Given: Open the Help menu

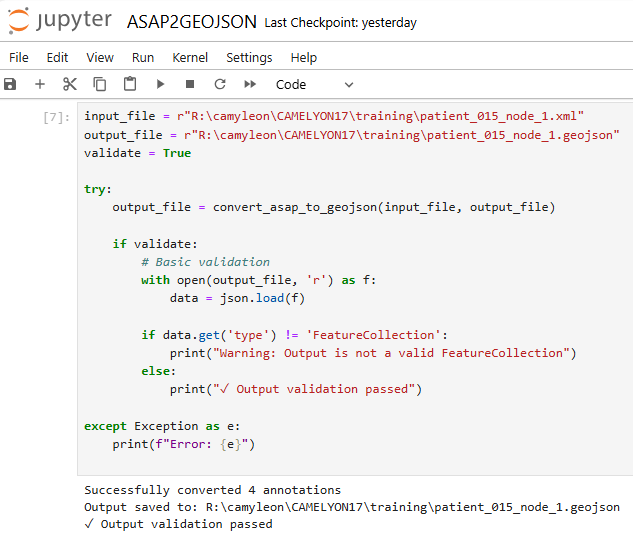Looking at the screenshot, I should tap(304, 58).
